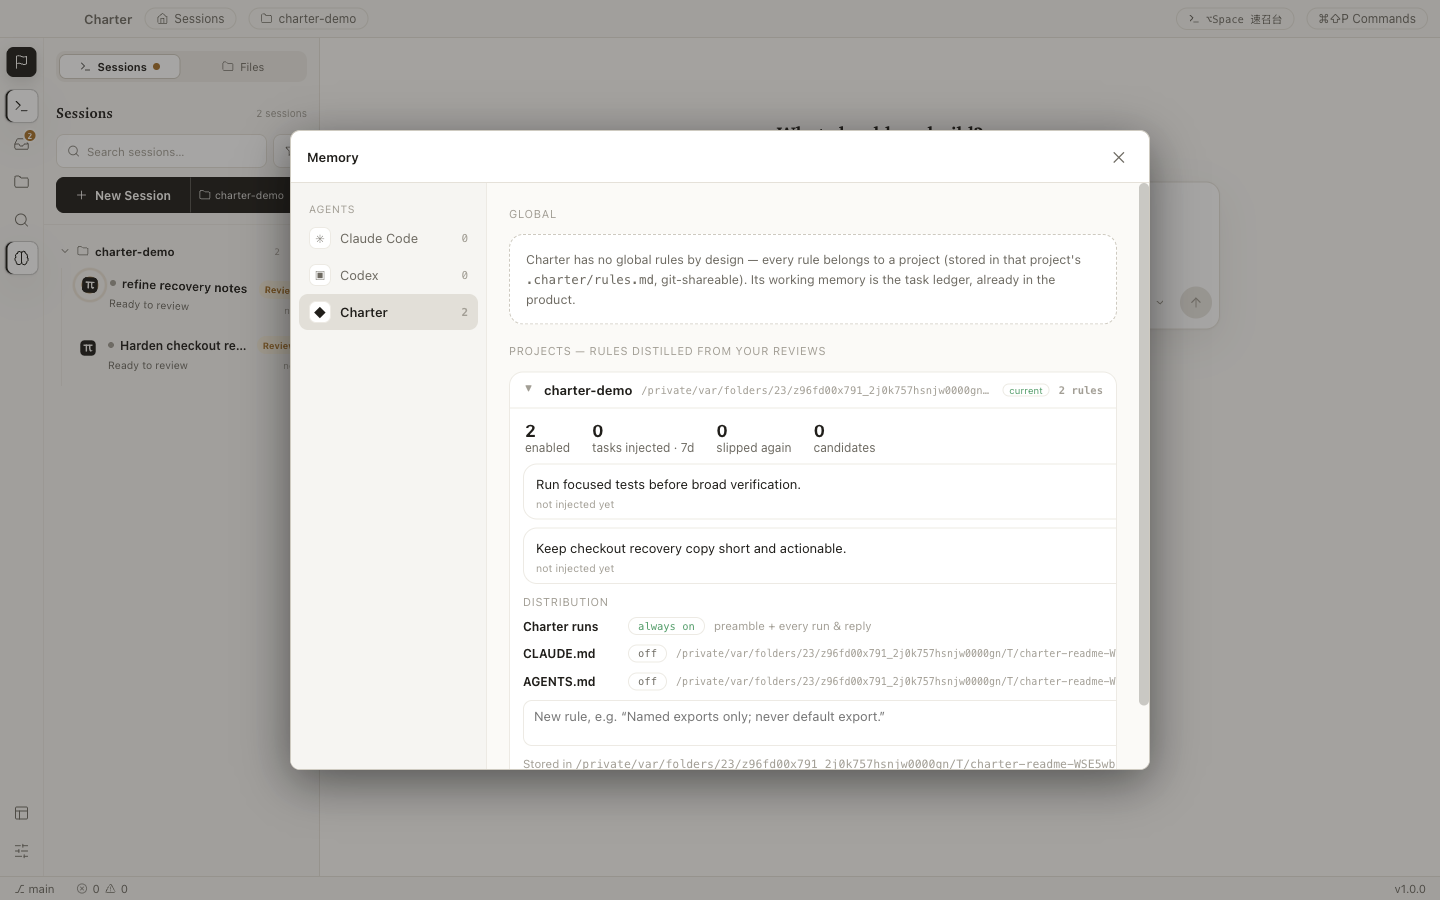Click the Charter app name in the top bar
The width and height of the screenshot is (1440, 900).
pyautogui.click(x=108, y=19)
